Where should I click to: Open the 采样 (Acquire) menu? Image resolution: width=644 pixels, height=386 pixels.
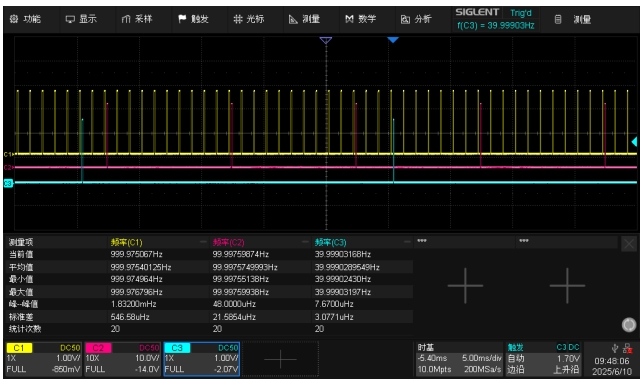point(137,19)
